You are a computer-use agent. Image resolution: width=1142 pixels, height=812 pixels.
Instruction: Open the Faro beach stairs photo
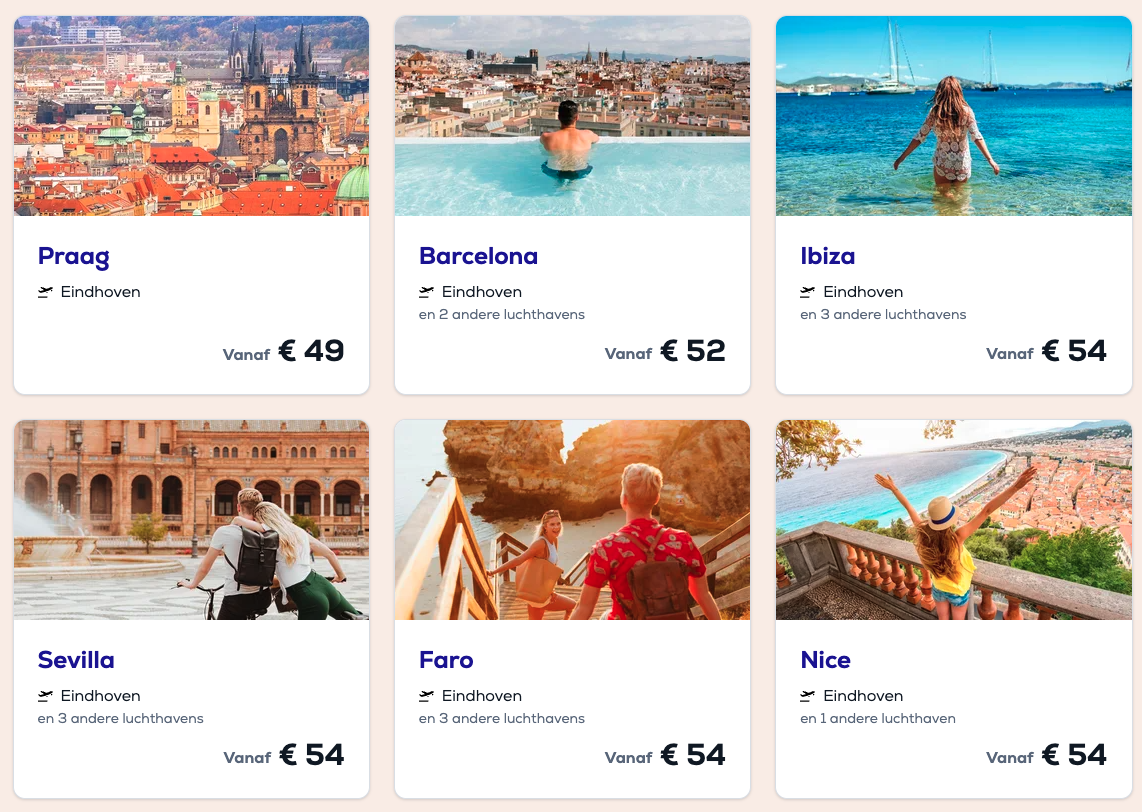coord(572,520)
